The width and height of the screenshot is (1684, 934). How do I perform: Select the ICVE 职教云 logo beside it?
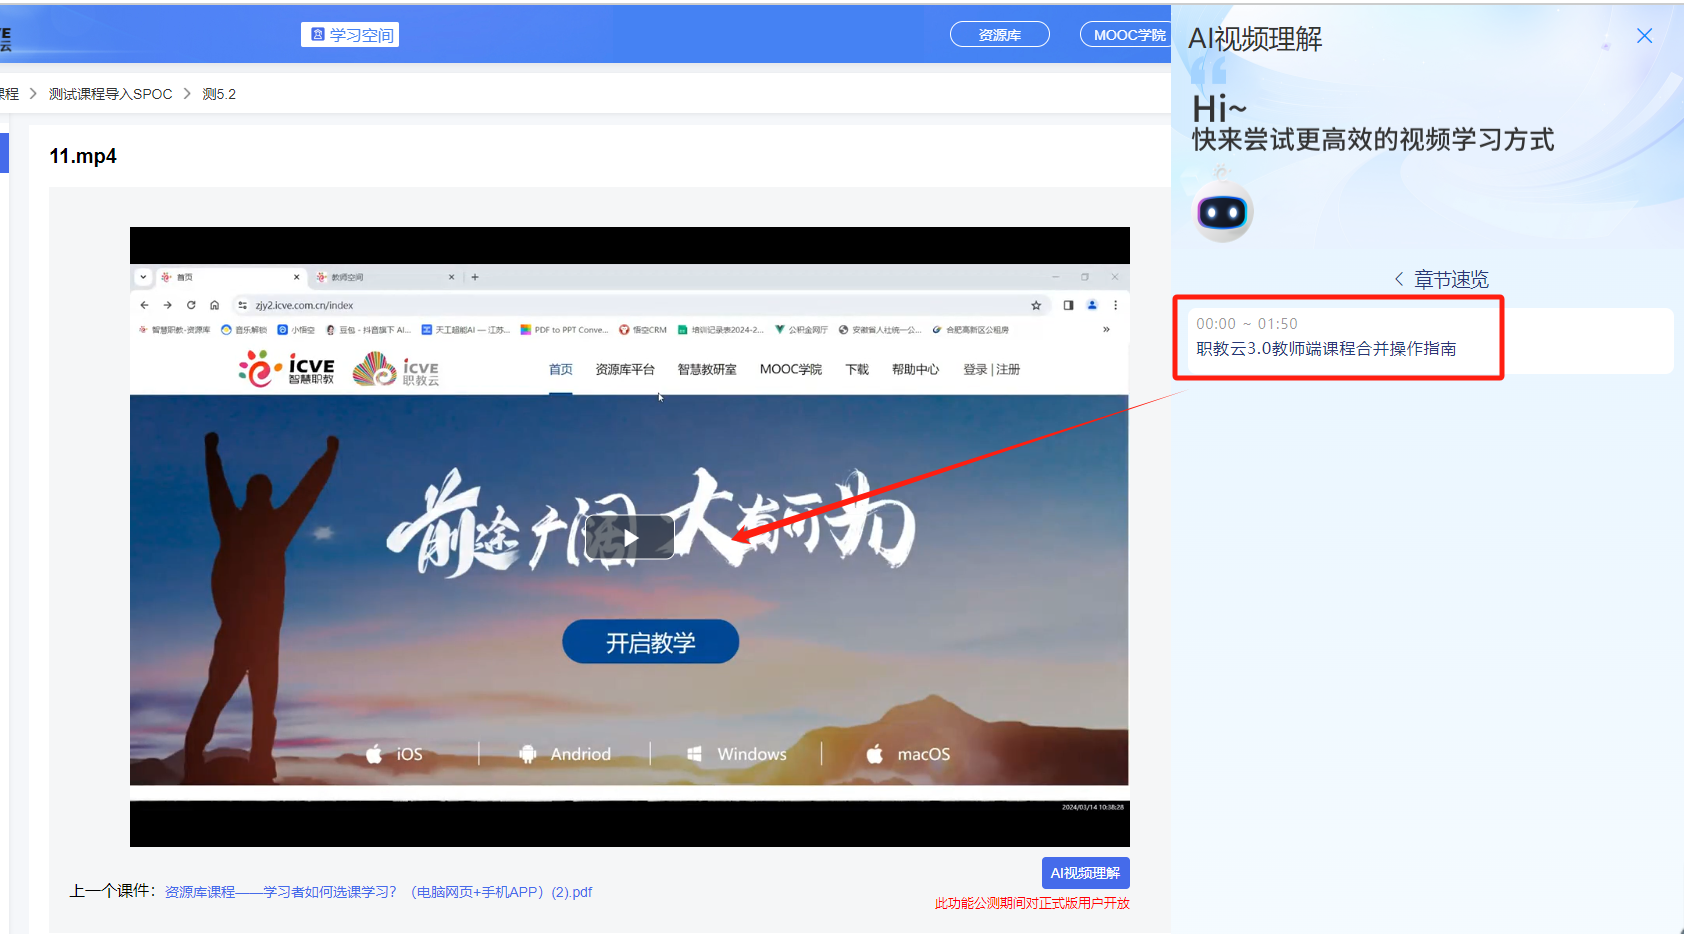[x=396, y=368]
